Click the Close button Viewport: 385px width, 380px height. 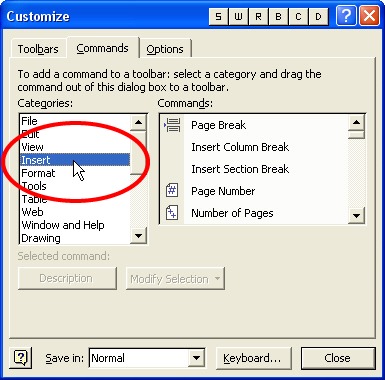(338, 358)
